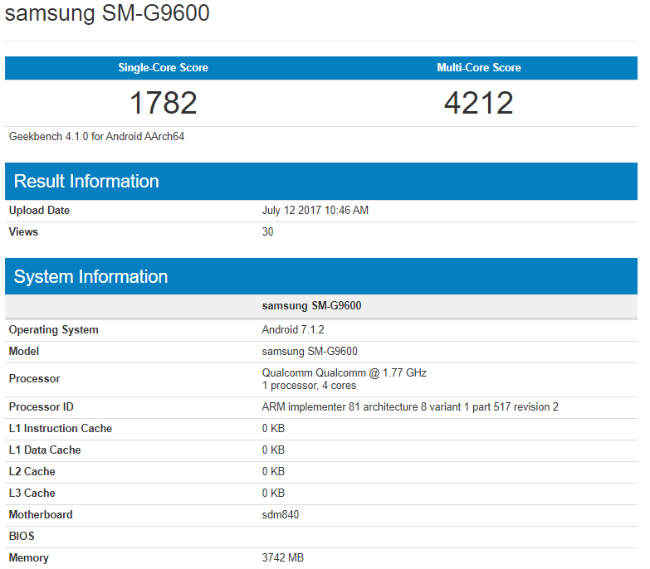Click the BIOS row label
Viewport: 650px width, 569px height.
click(22, 536)
